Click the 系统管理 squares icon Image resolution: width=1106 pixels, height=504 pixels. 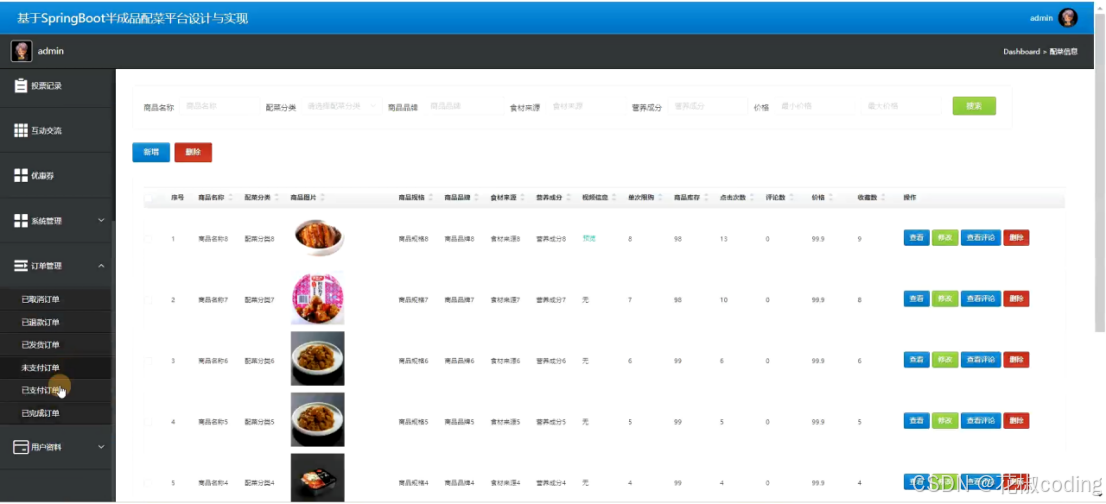point(20,221)
